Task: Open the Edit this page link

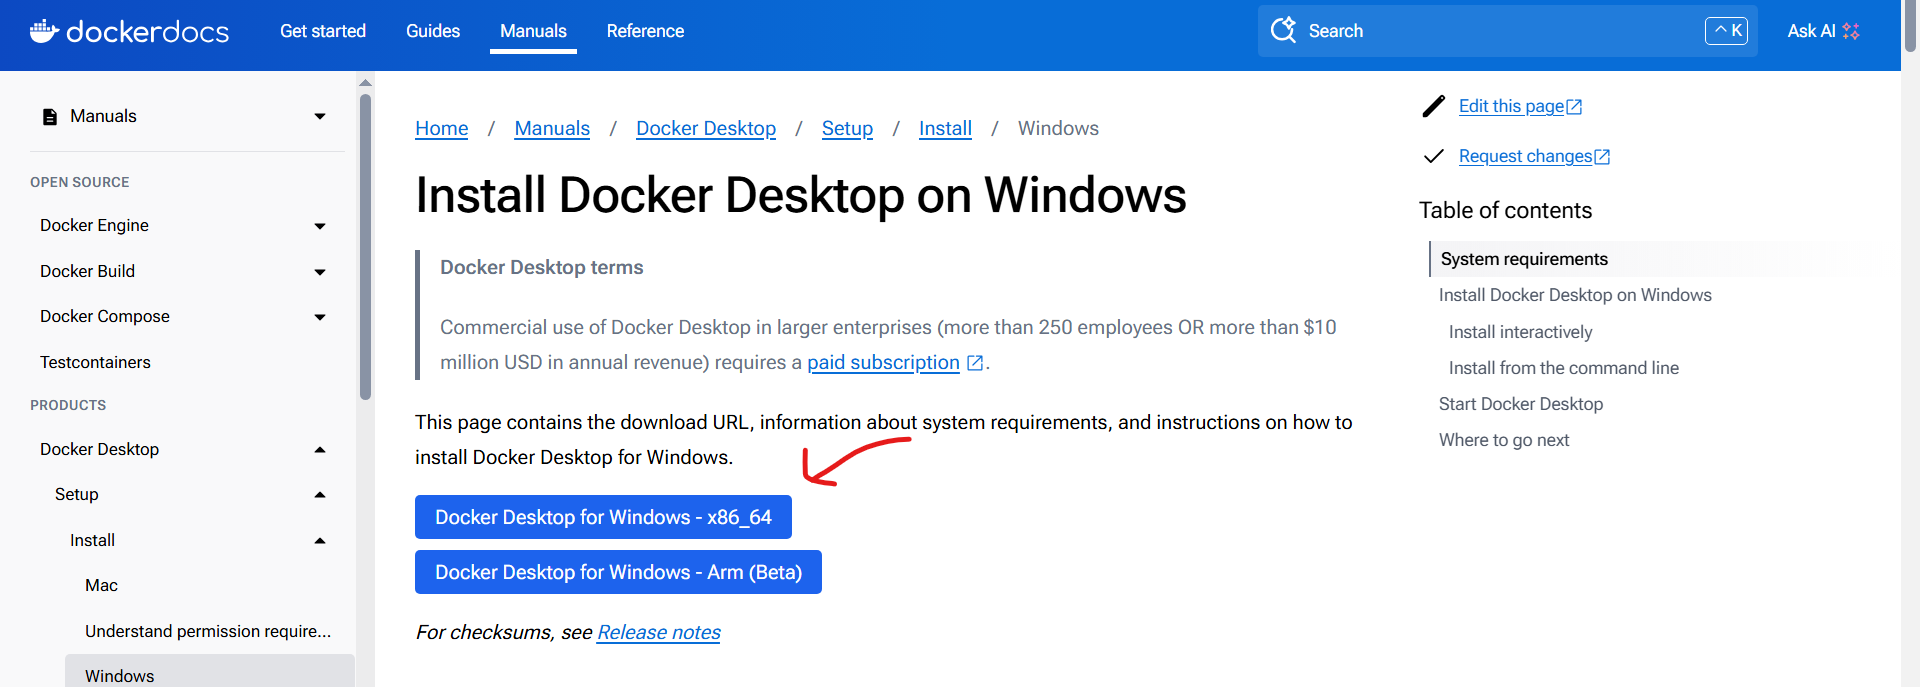Action: point(1511,106)
